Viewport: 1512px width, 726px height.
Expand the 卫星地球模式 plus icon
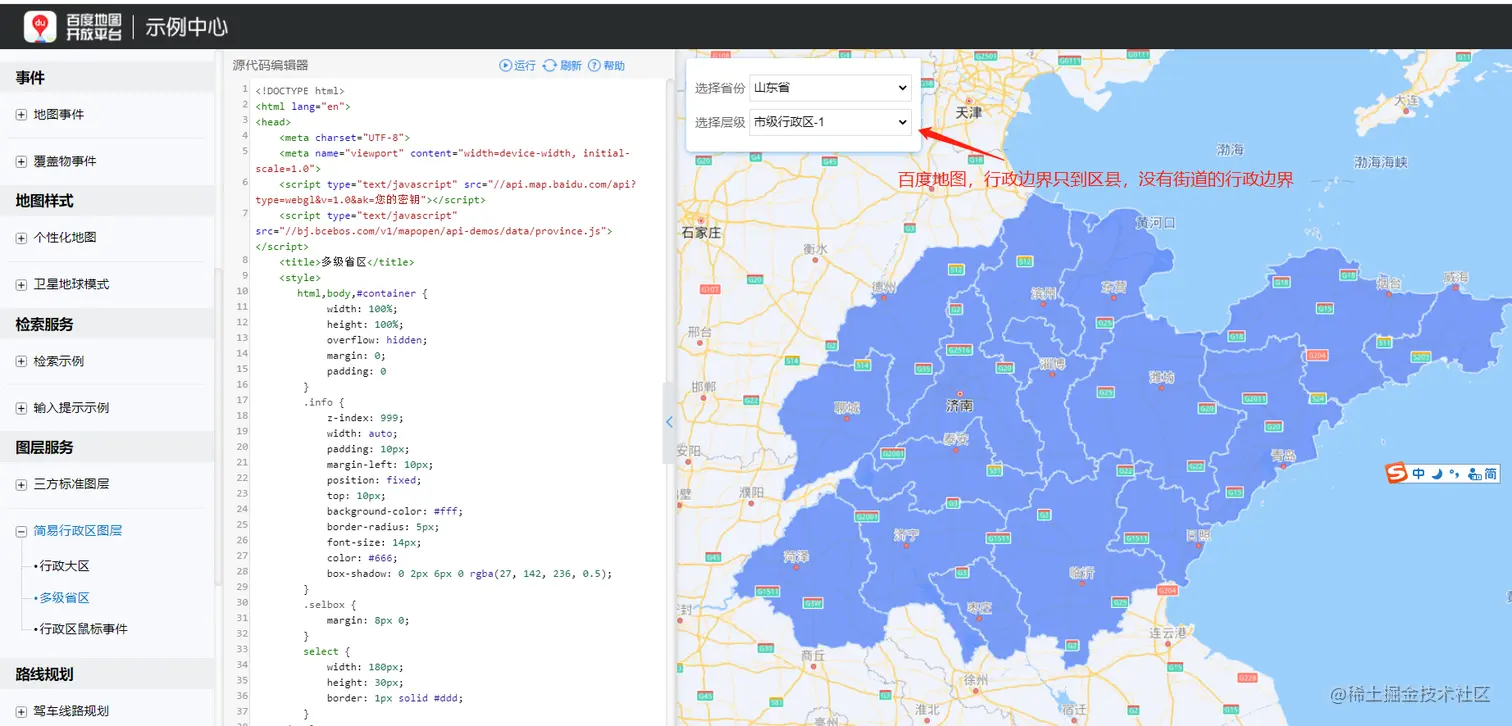[x=21, y=285]
